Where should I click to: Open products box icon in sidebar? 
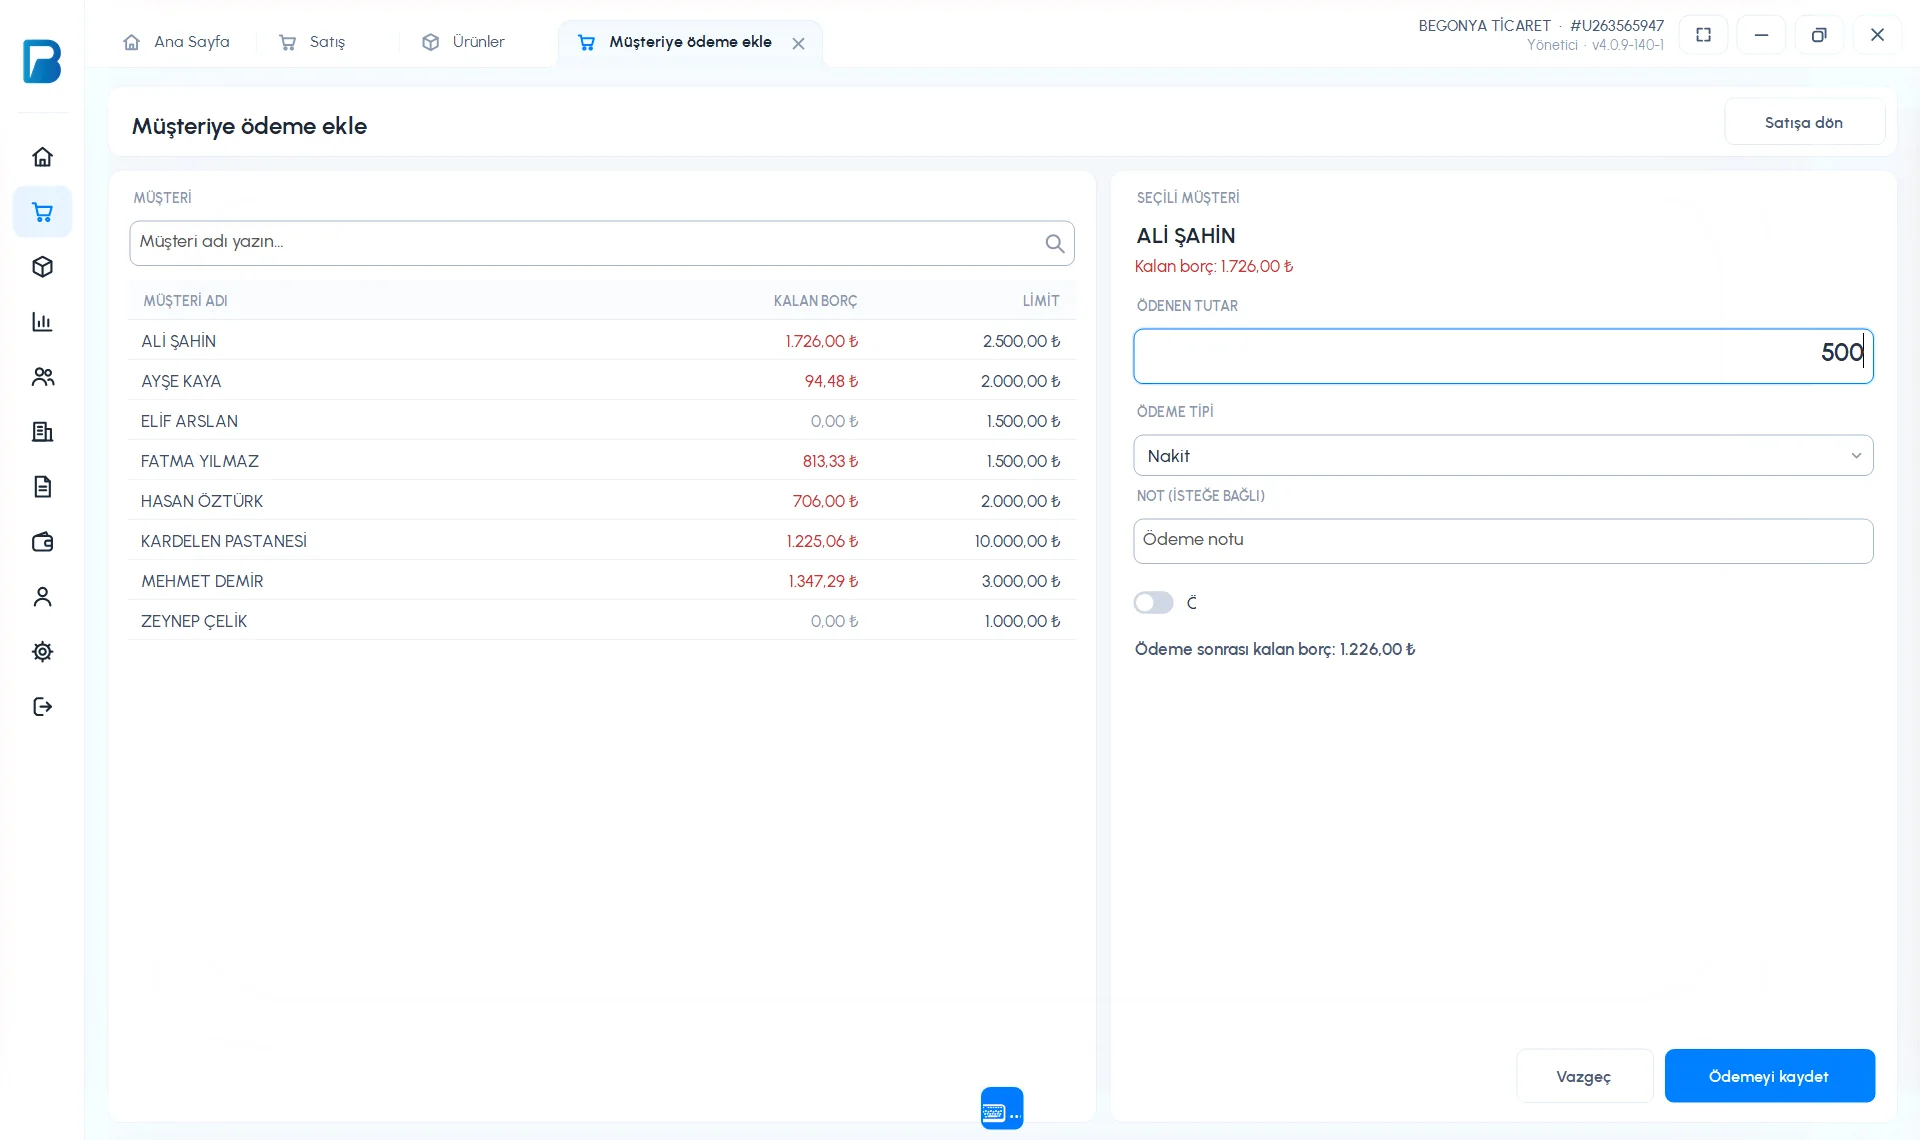(x=42, y=267)
